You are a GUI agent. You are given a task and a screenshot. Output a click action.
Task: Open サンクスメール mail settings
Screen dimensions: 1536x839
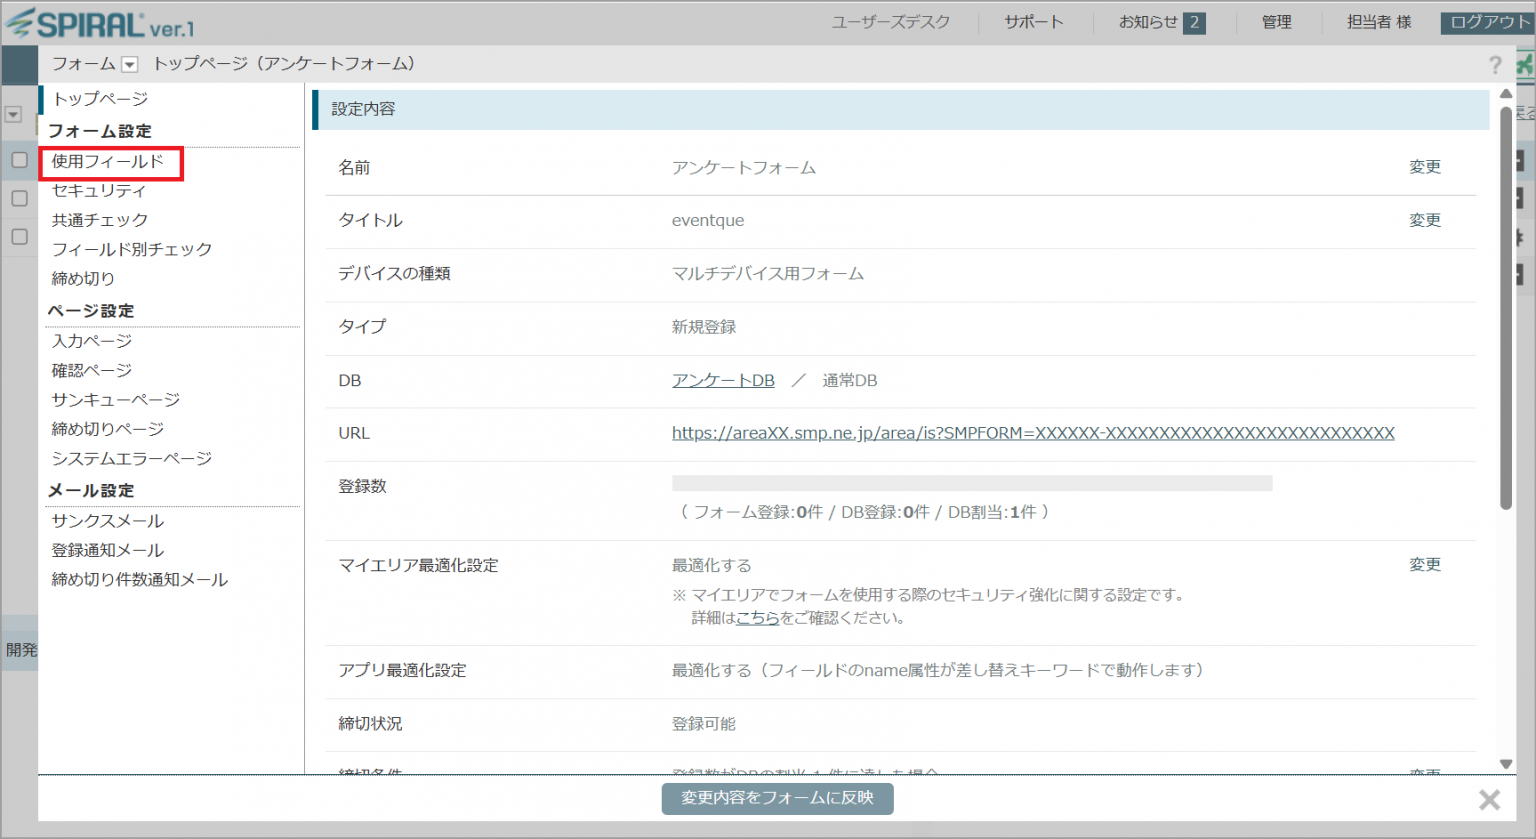tap(107, 521)
